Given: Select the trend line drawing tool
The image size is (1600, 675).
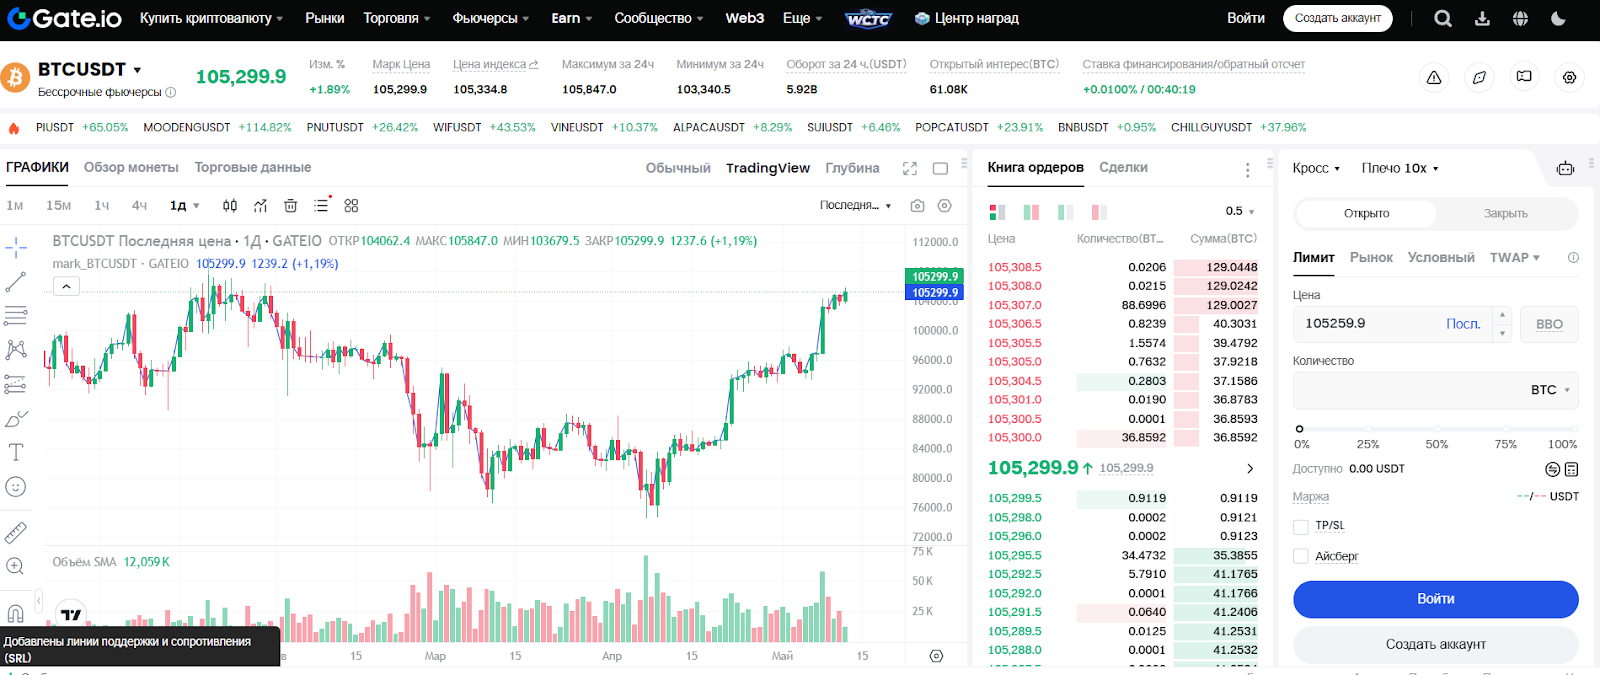Looking at the screenshot, I should (x=16, y=282).
